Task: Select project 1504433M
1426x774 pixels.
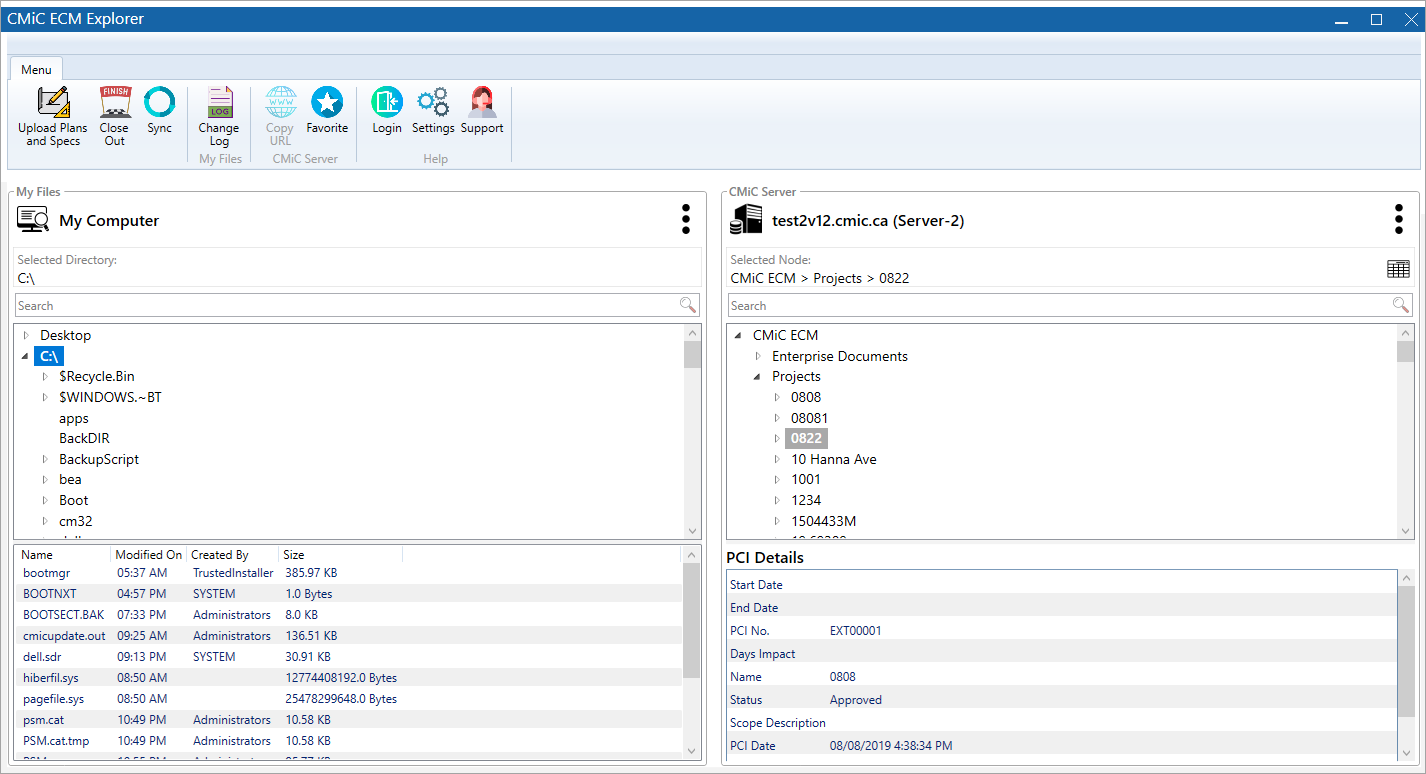Action: click(x=824, y=521)
